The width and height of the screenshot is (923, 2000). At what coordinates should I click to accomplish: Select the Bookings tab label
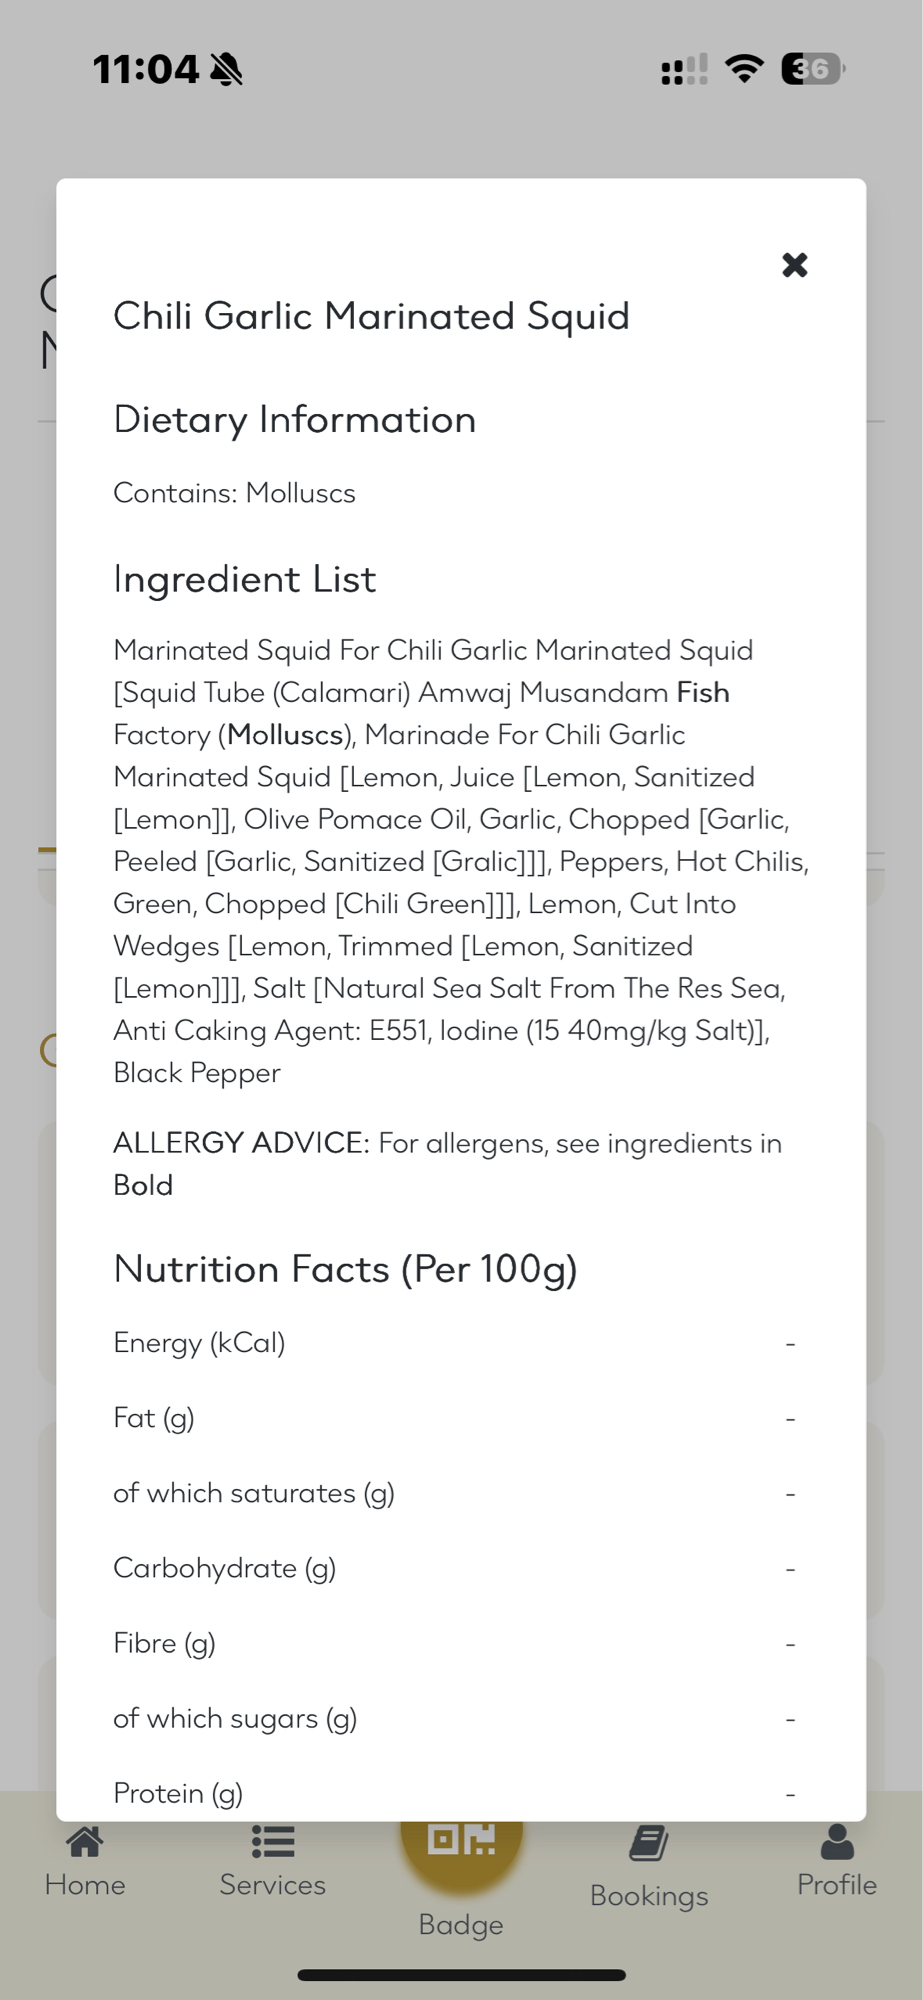coord(649,1896)
